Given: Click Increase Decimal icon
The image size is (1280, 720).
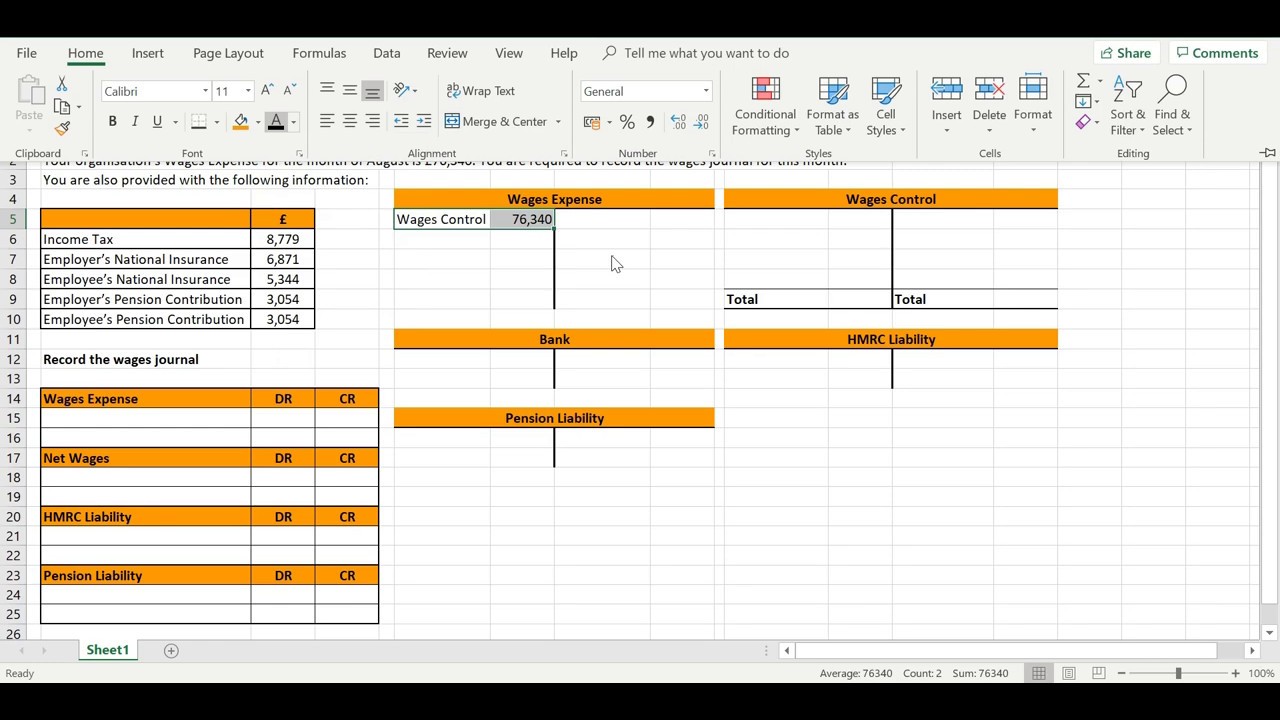Looking at the screenshot, I should pyautogui.click(x=678, y=122).
